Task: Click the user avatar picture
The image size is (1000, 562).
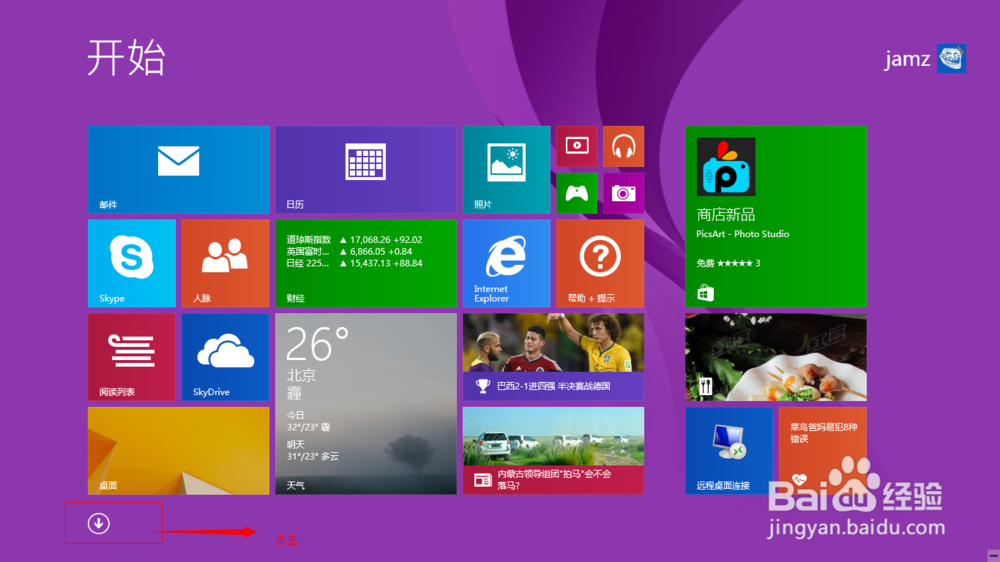Action: click(x=952, y=59)
